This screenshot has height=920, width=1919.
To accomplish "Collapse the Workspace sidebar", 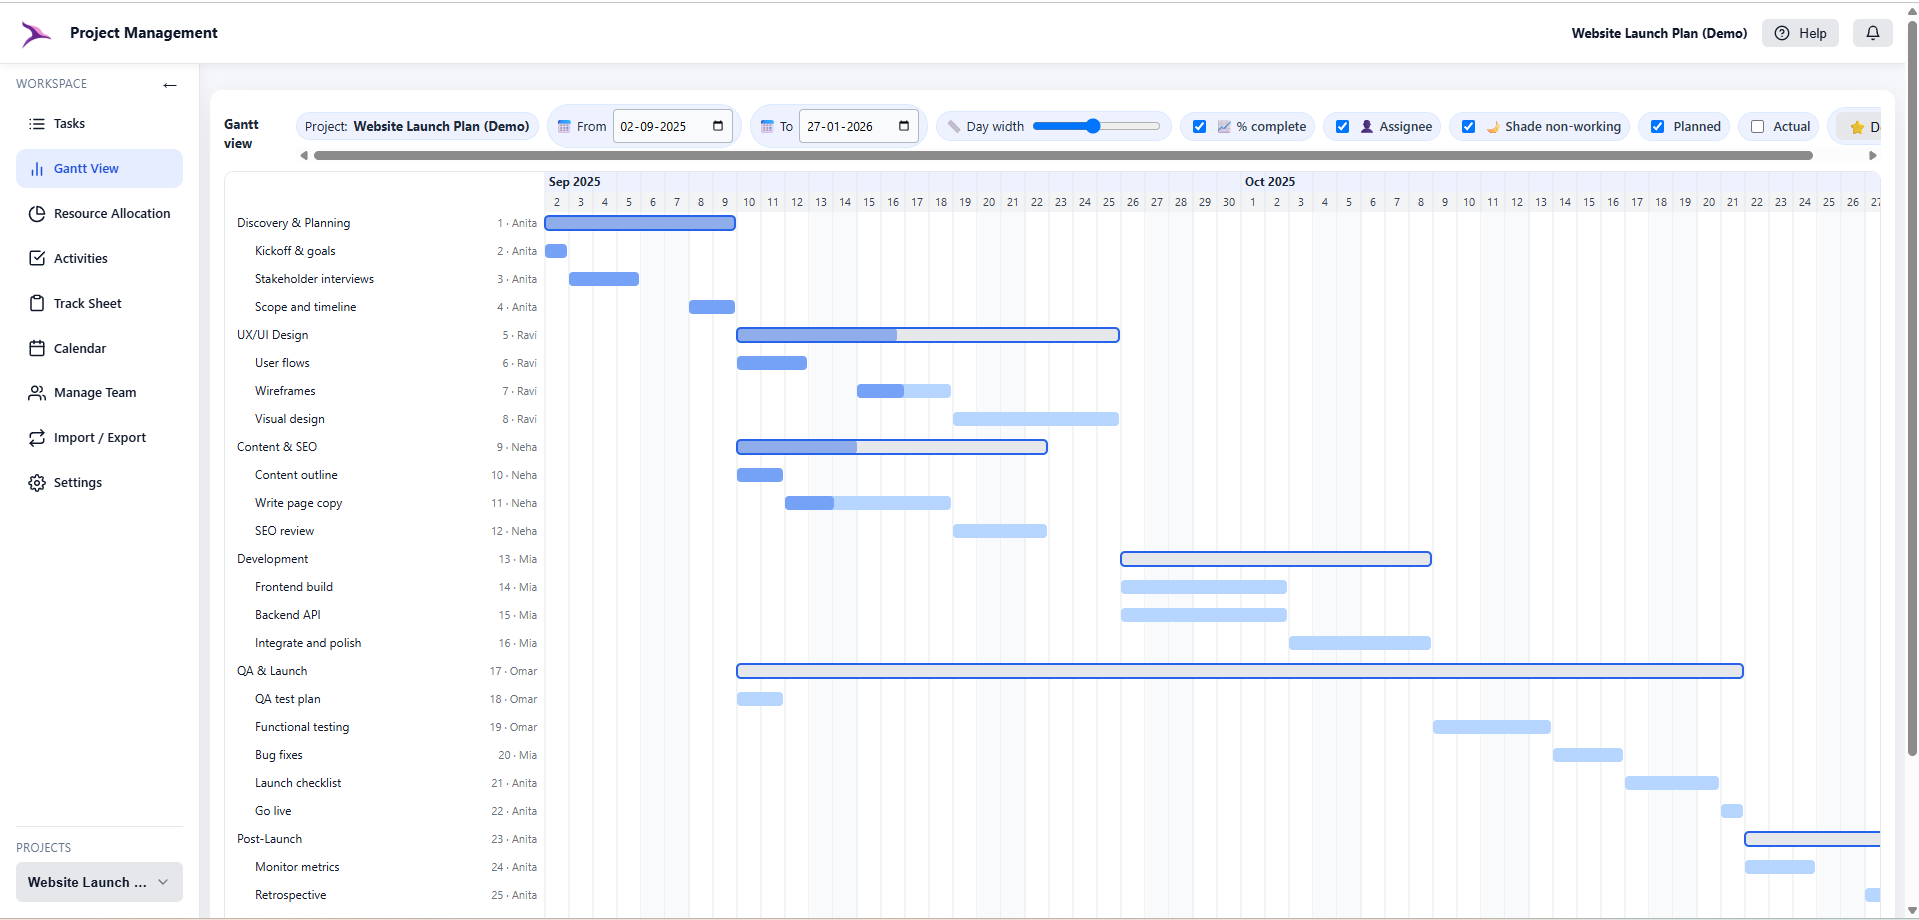I will [169, 85].
